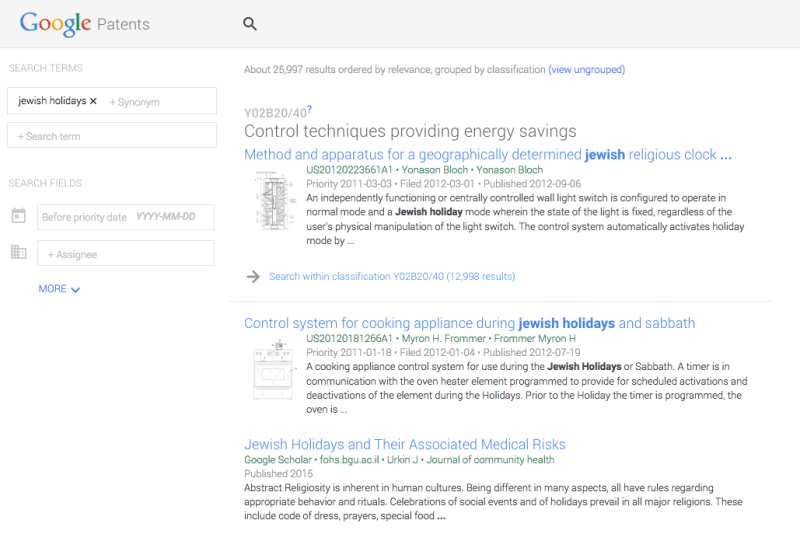Search within classification Y02B20/40 results

coord(391,276)
